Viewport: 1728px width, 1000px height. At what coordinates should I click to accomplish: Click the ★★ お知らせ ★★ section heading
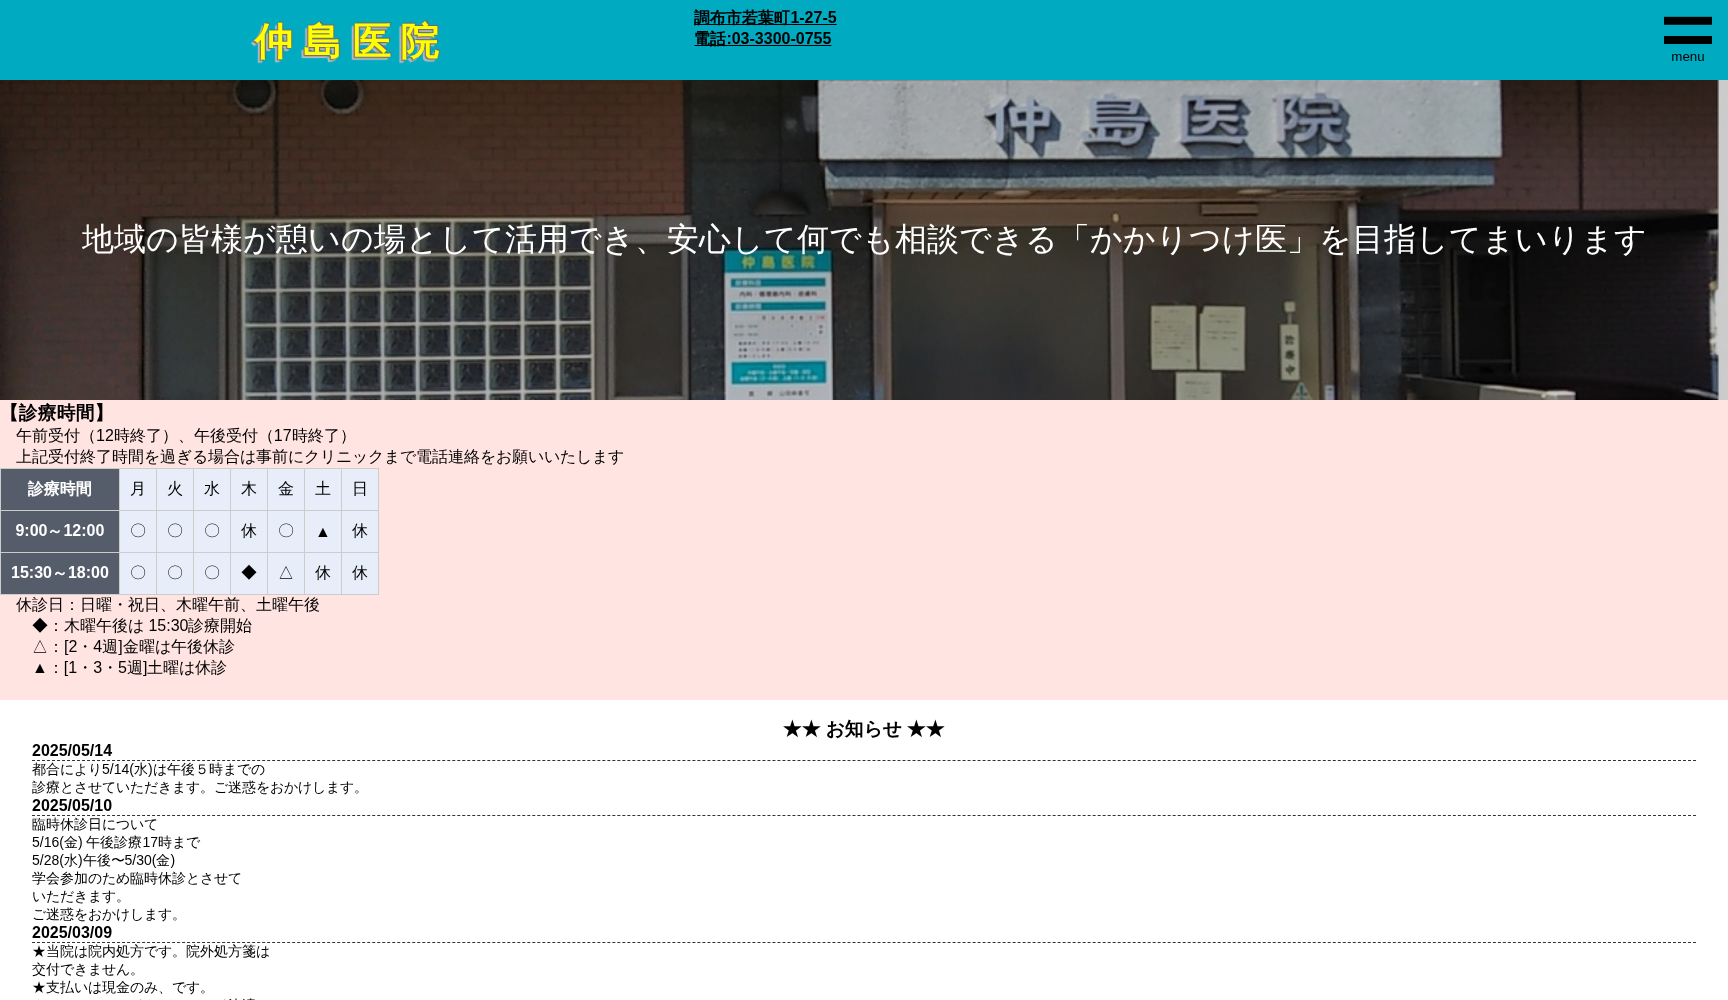click(x=863, y=730)
